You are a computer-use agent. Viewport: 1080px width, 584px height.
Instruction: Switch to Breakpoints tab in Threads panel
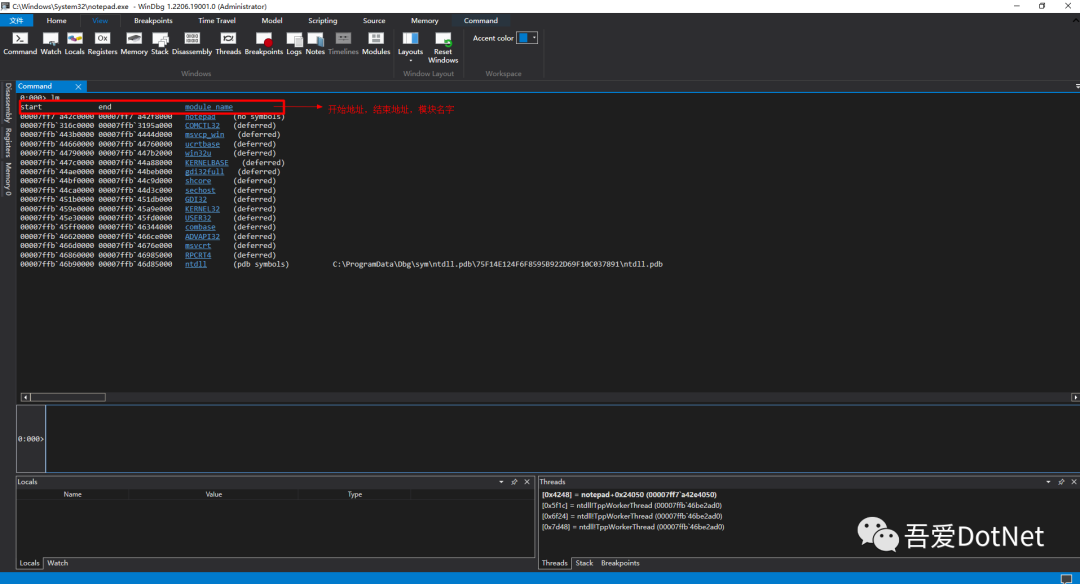click(x=620, y=563)
